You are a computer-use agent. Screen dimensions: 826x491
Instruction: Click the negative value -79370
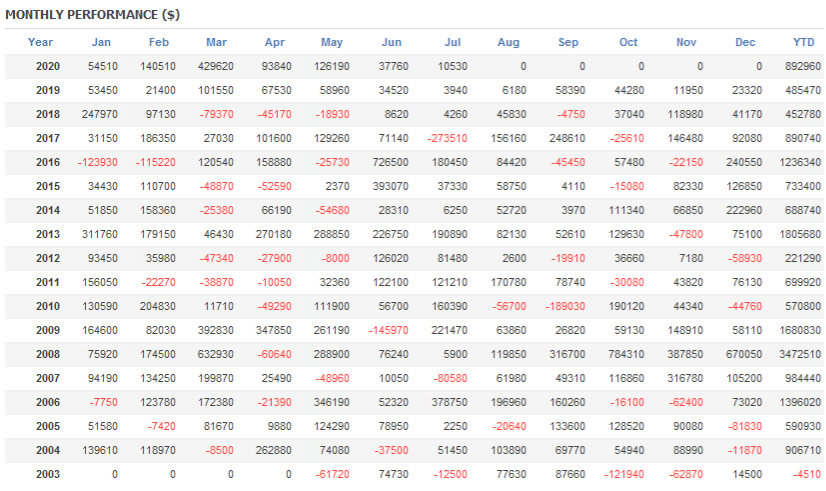tap(217, 114)
